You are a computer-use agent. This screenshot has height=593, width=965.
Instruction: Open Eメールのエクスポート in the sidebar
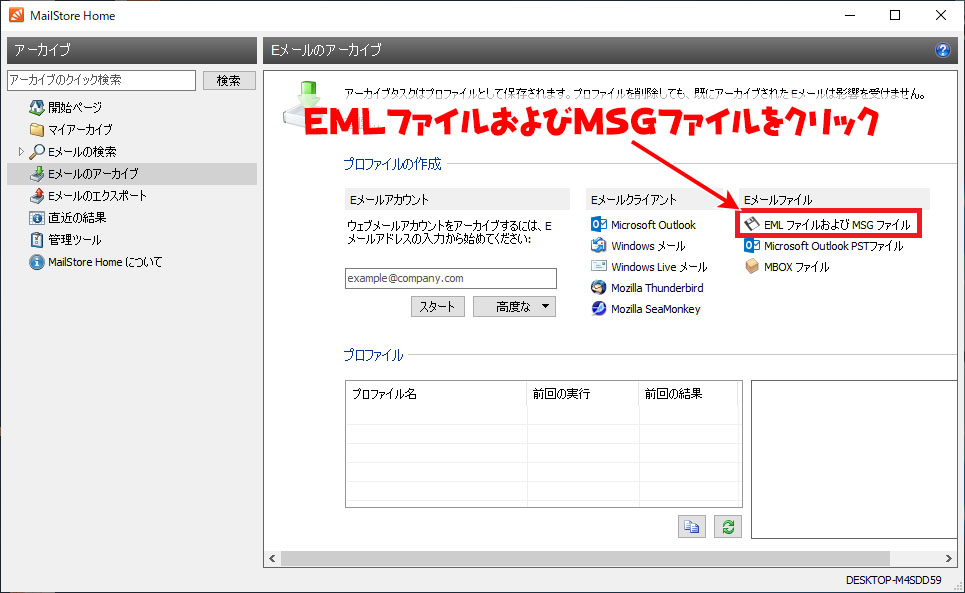pyautogui.click(x=97, y=196)
